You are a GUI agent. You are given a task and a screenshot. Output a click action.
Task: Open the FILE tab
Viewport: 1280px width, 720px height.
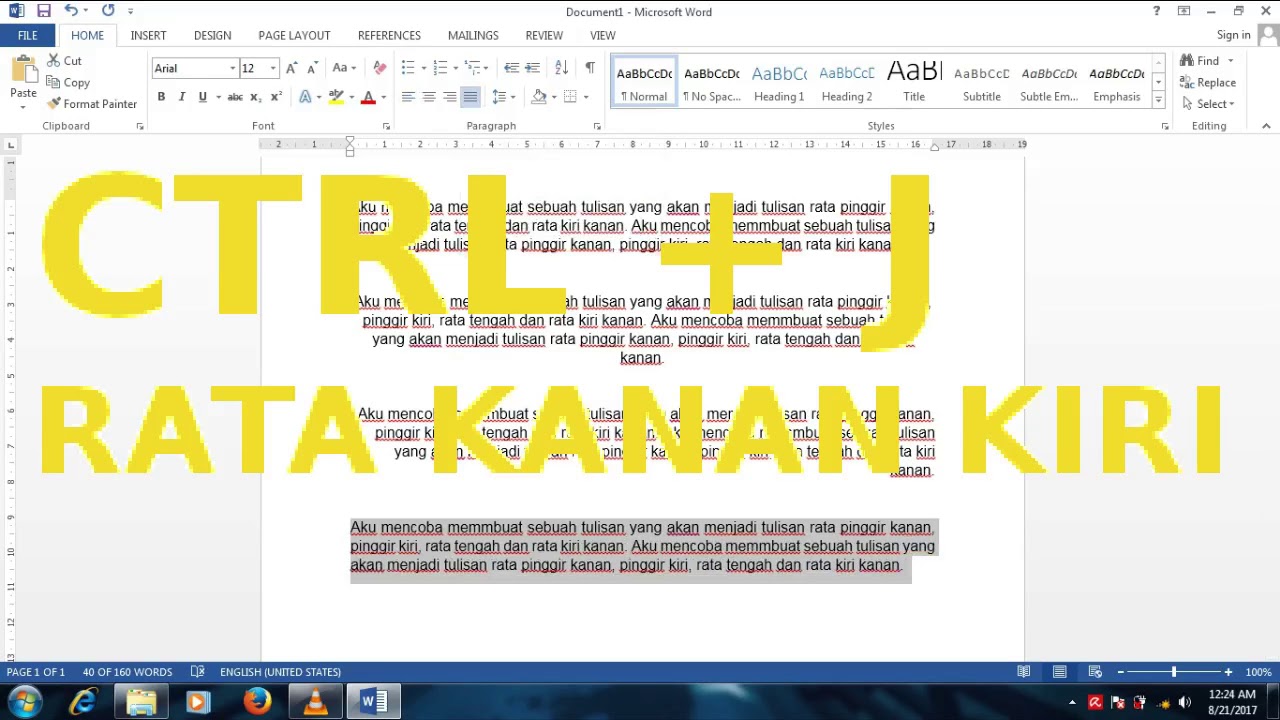[x=27, y=35]
